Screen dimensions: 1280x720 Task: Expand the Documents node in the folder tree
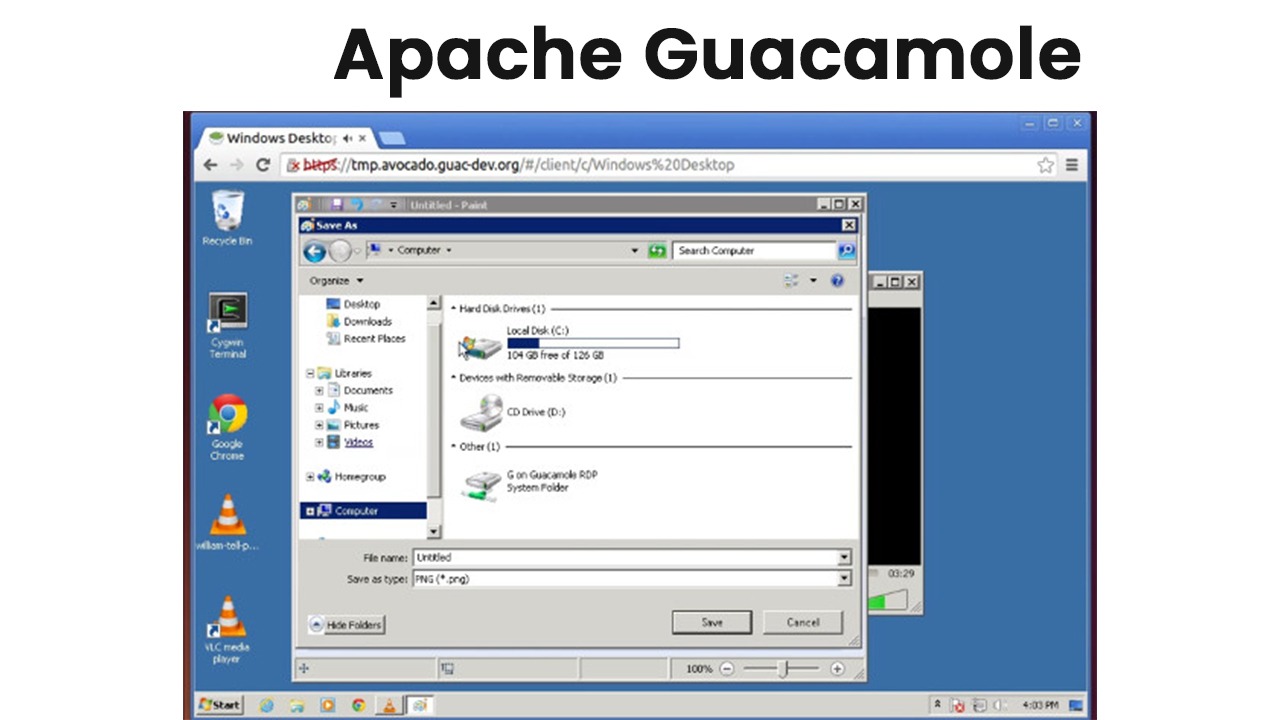[320, 390]
